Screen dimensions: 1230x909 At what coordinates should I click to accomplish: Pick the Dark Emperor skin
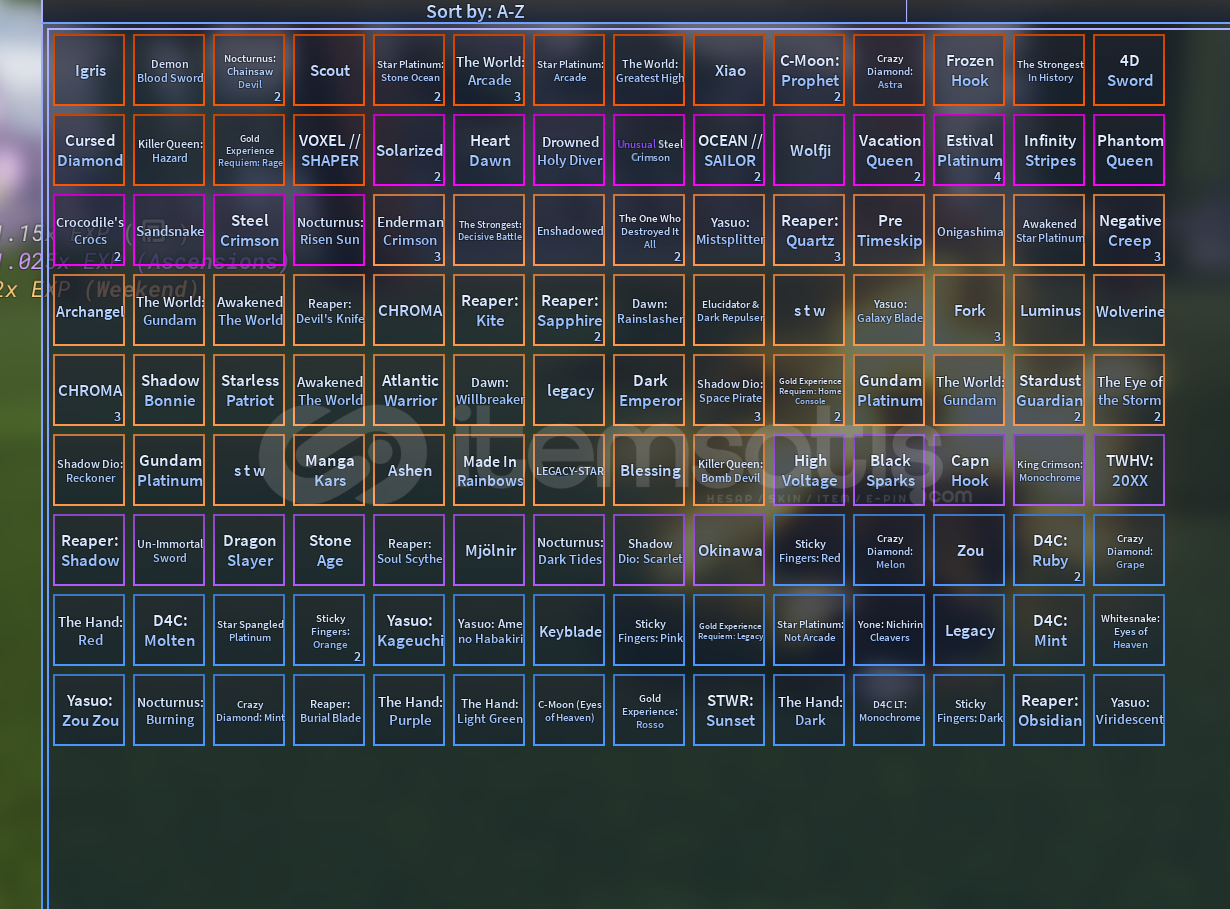650,391
